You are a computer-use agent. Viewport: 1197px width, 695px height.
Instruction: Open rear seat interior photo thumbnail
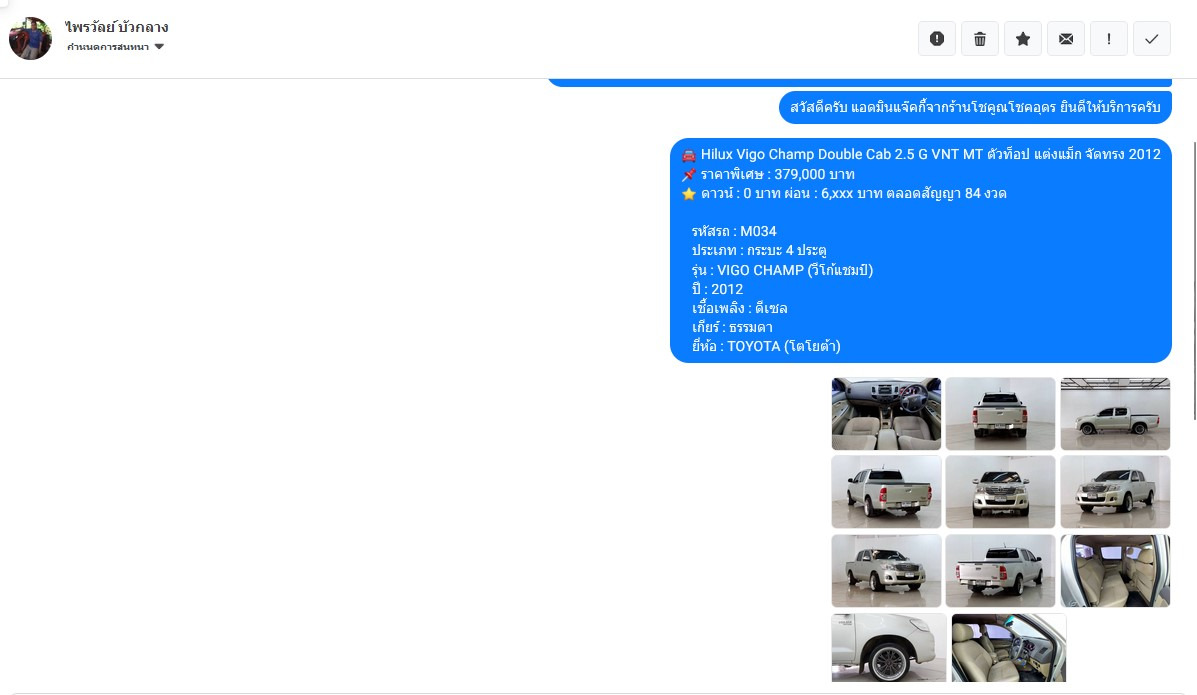click(1115, 571)
